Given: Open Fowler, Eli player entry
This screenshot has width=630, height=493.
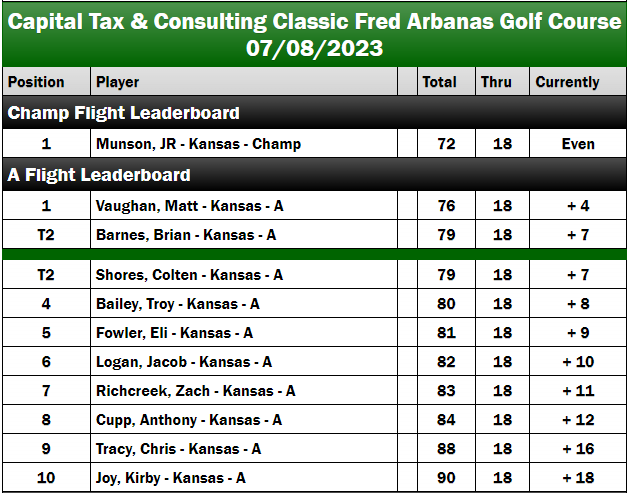Looking at the screenshot, I should tap(174, 333).
